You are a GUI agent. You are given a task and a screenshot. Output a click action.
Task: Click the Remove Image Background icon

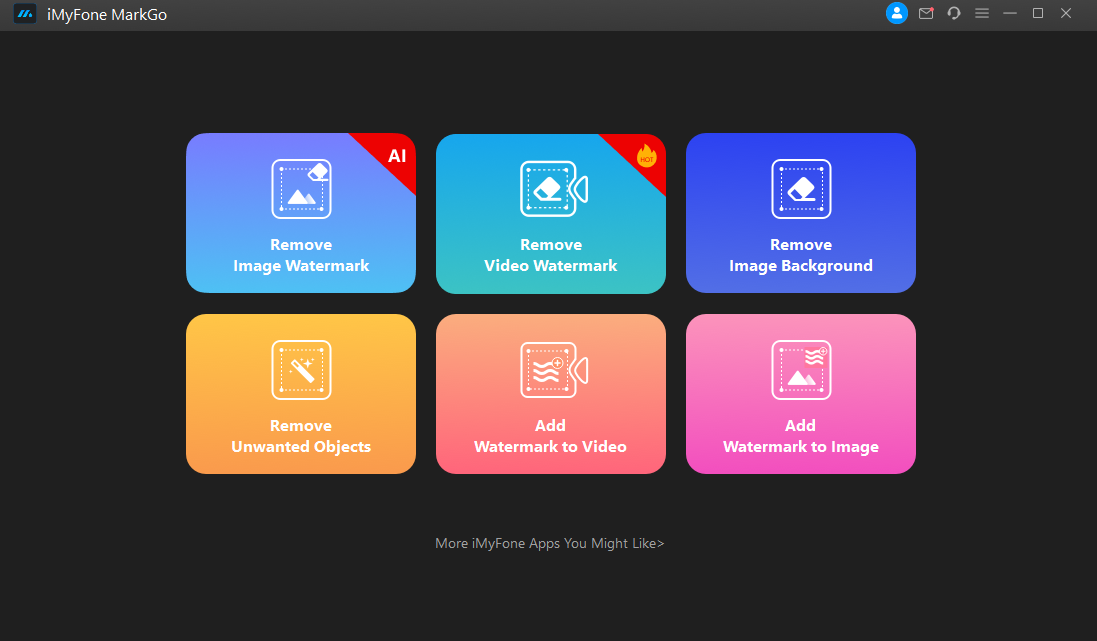(801, 188)
